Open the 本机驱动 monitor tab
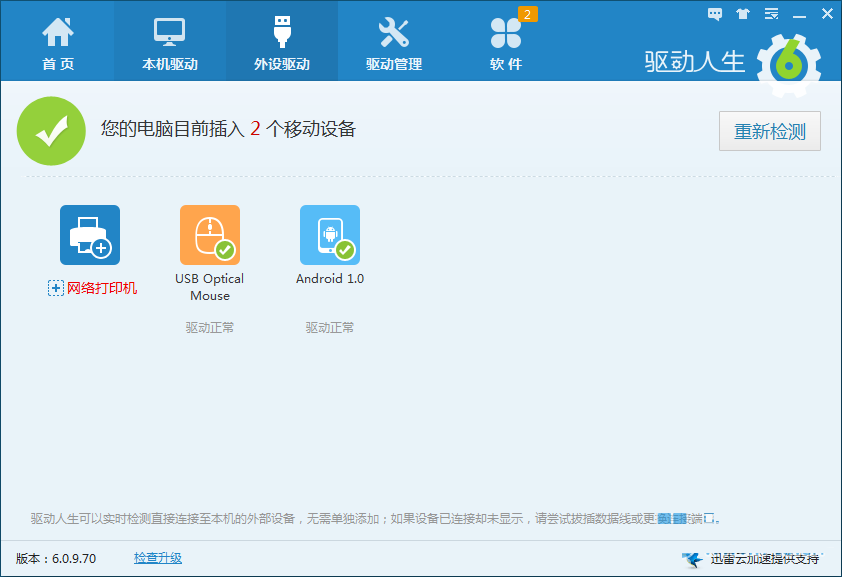Image resolution: width=842 pixels, height=577 pixels. (x=169, y=33)
